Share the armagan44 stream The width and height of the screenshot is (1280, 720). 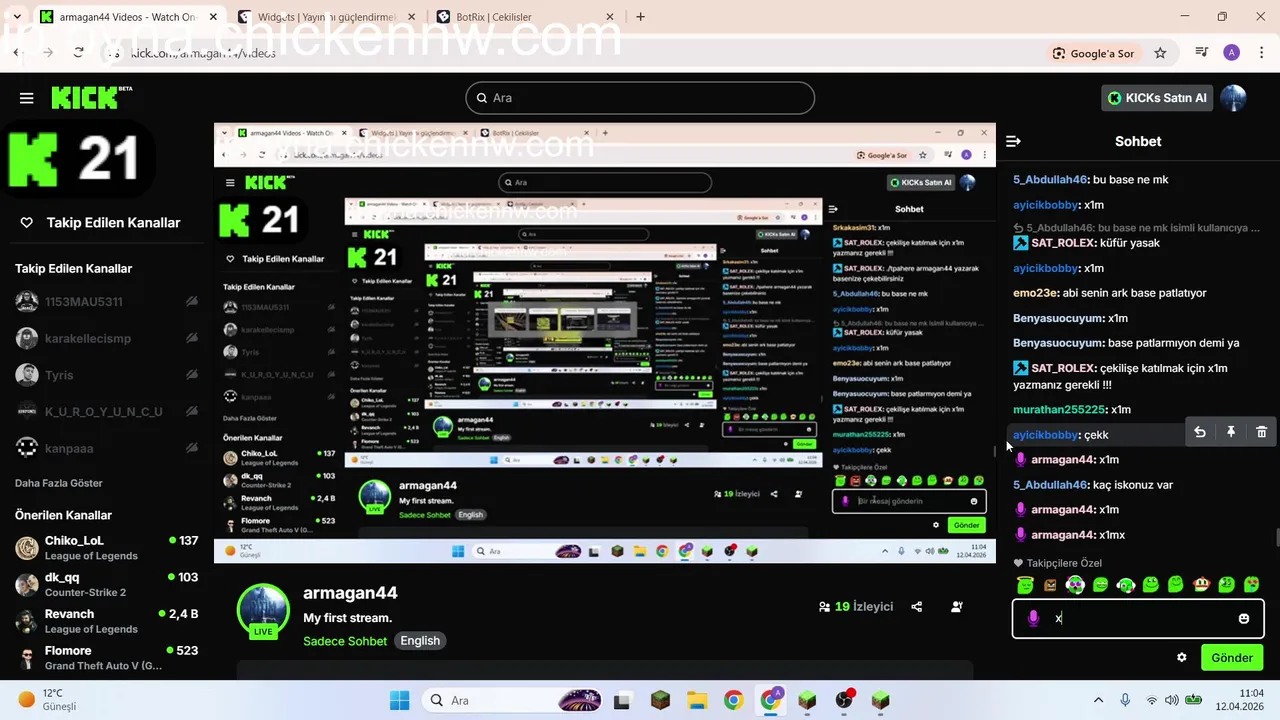pos(916,606)
